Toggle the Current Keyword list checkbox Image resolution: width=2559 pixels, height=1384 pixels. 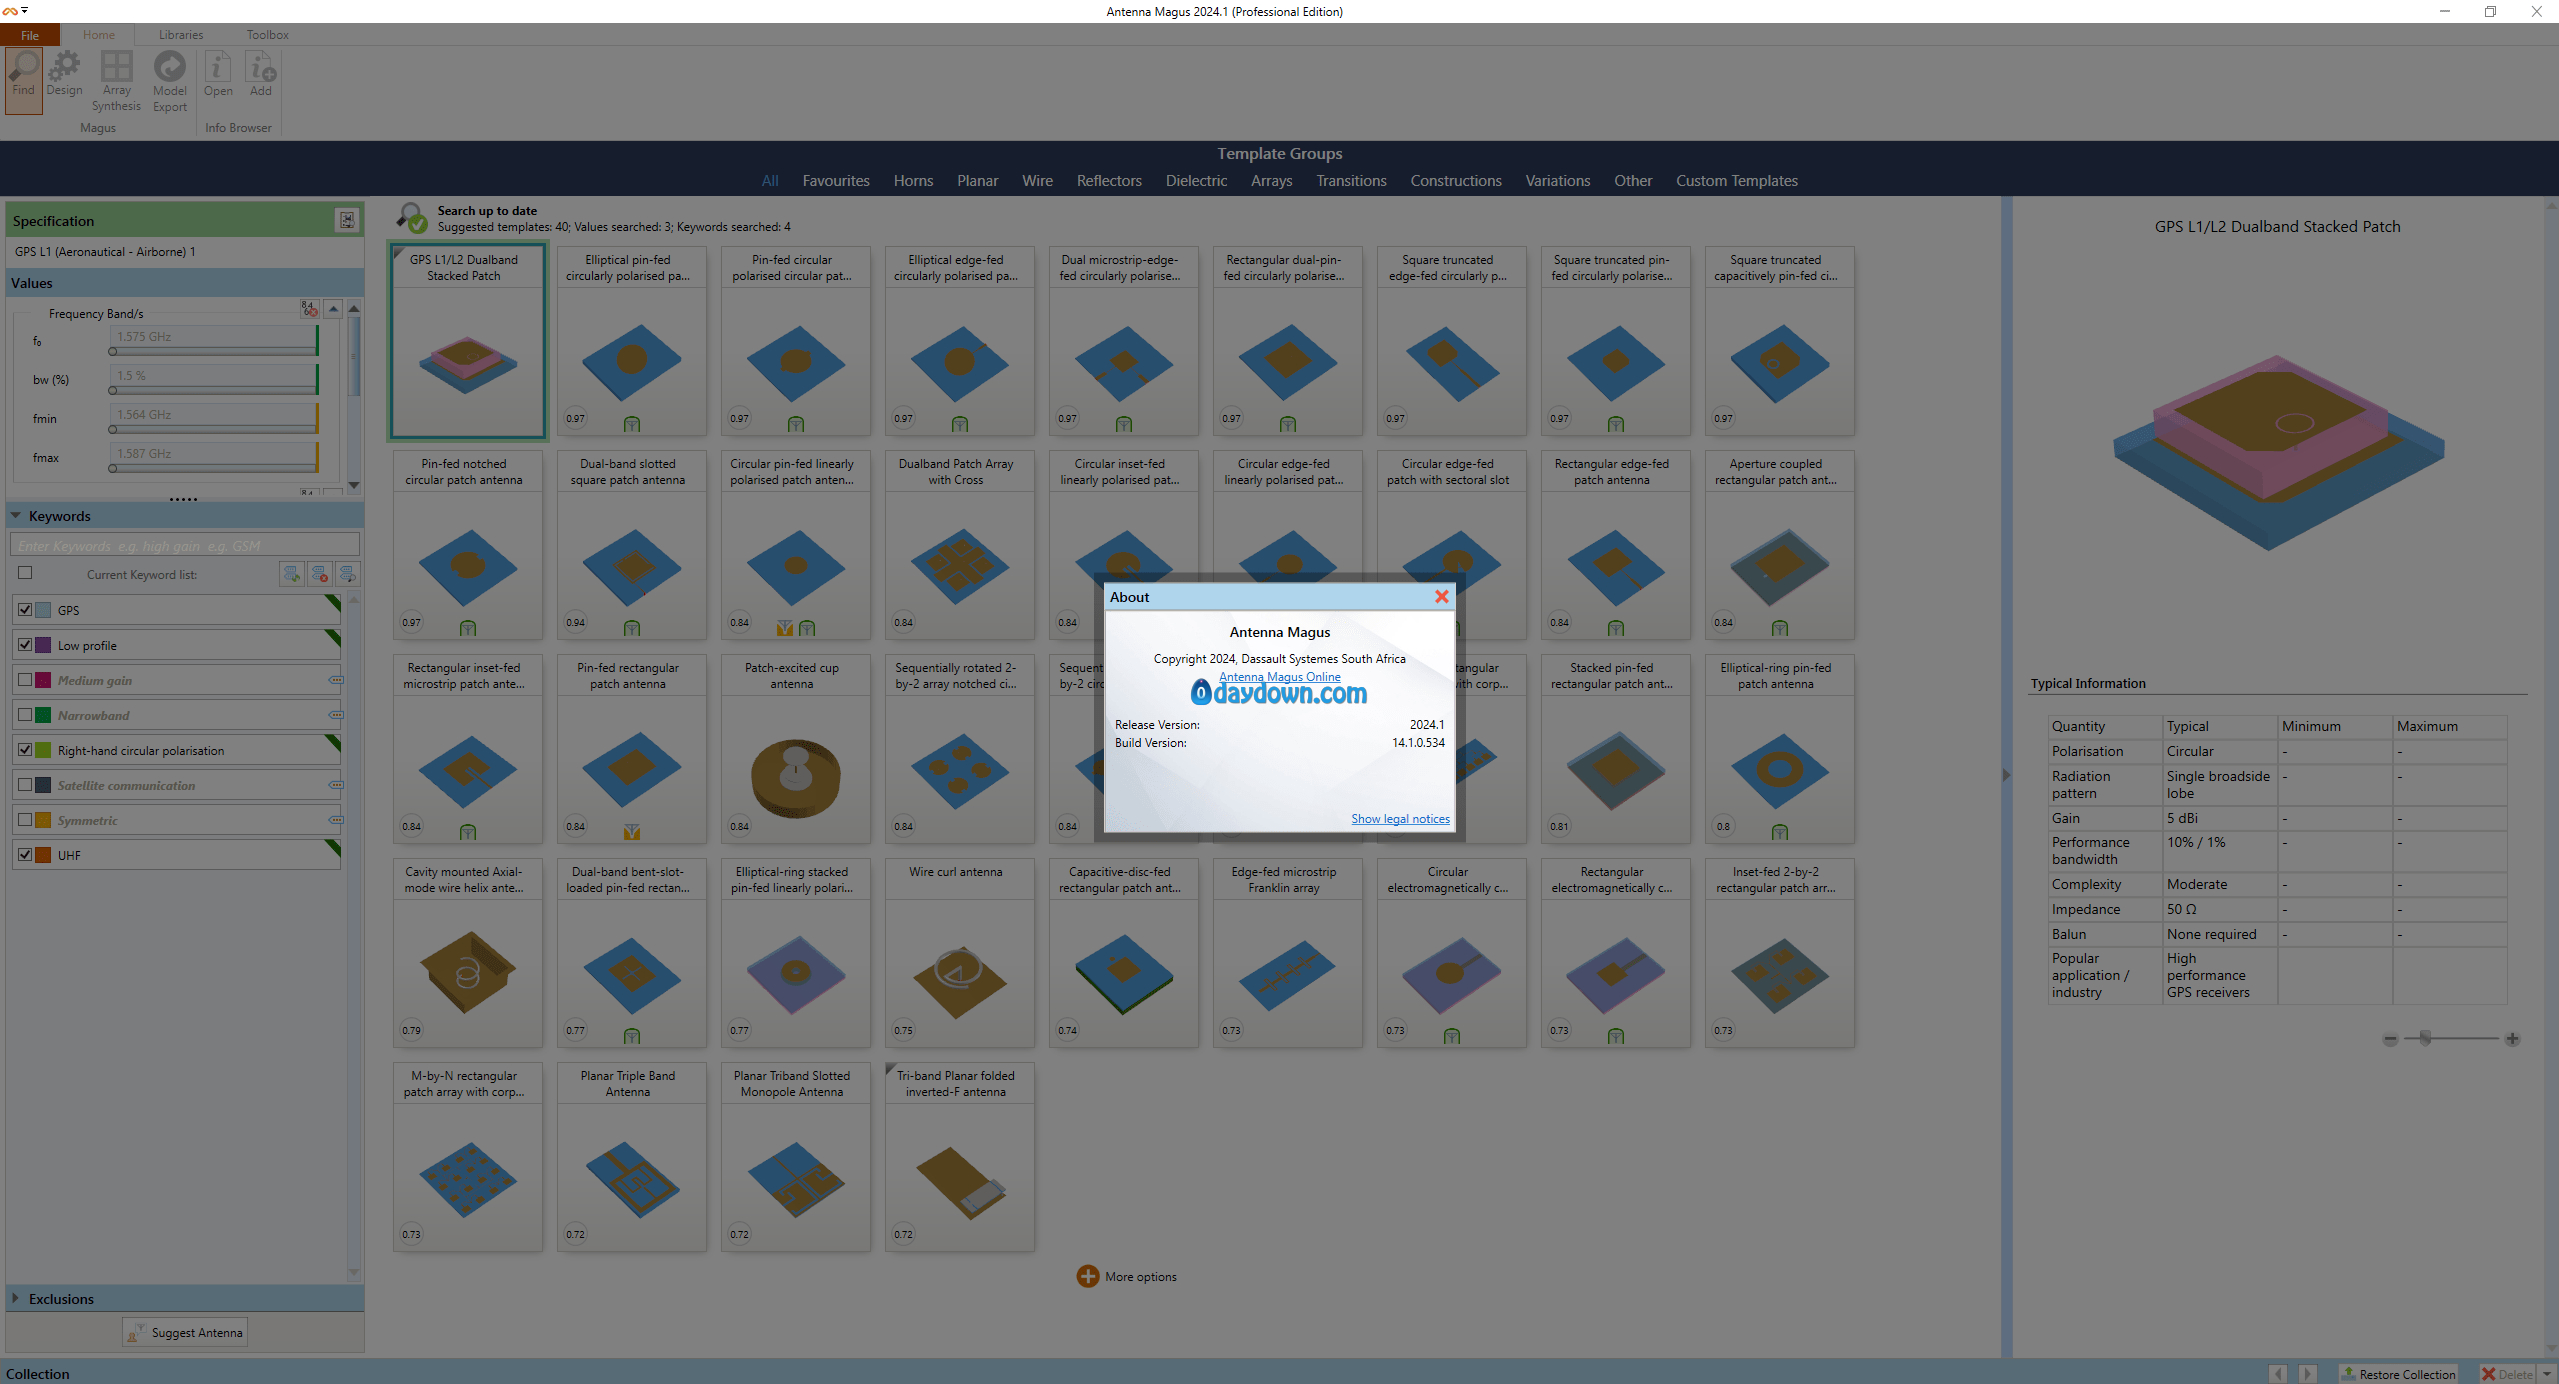coord(25,573)
